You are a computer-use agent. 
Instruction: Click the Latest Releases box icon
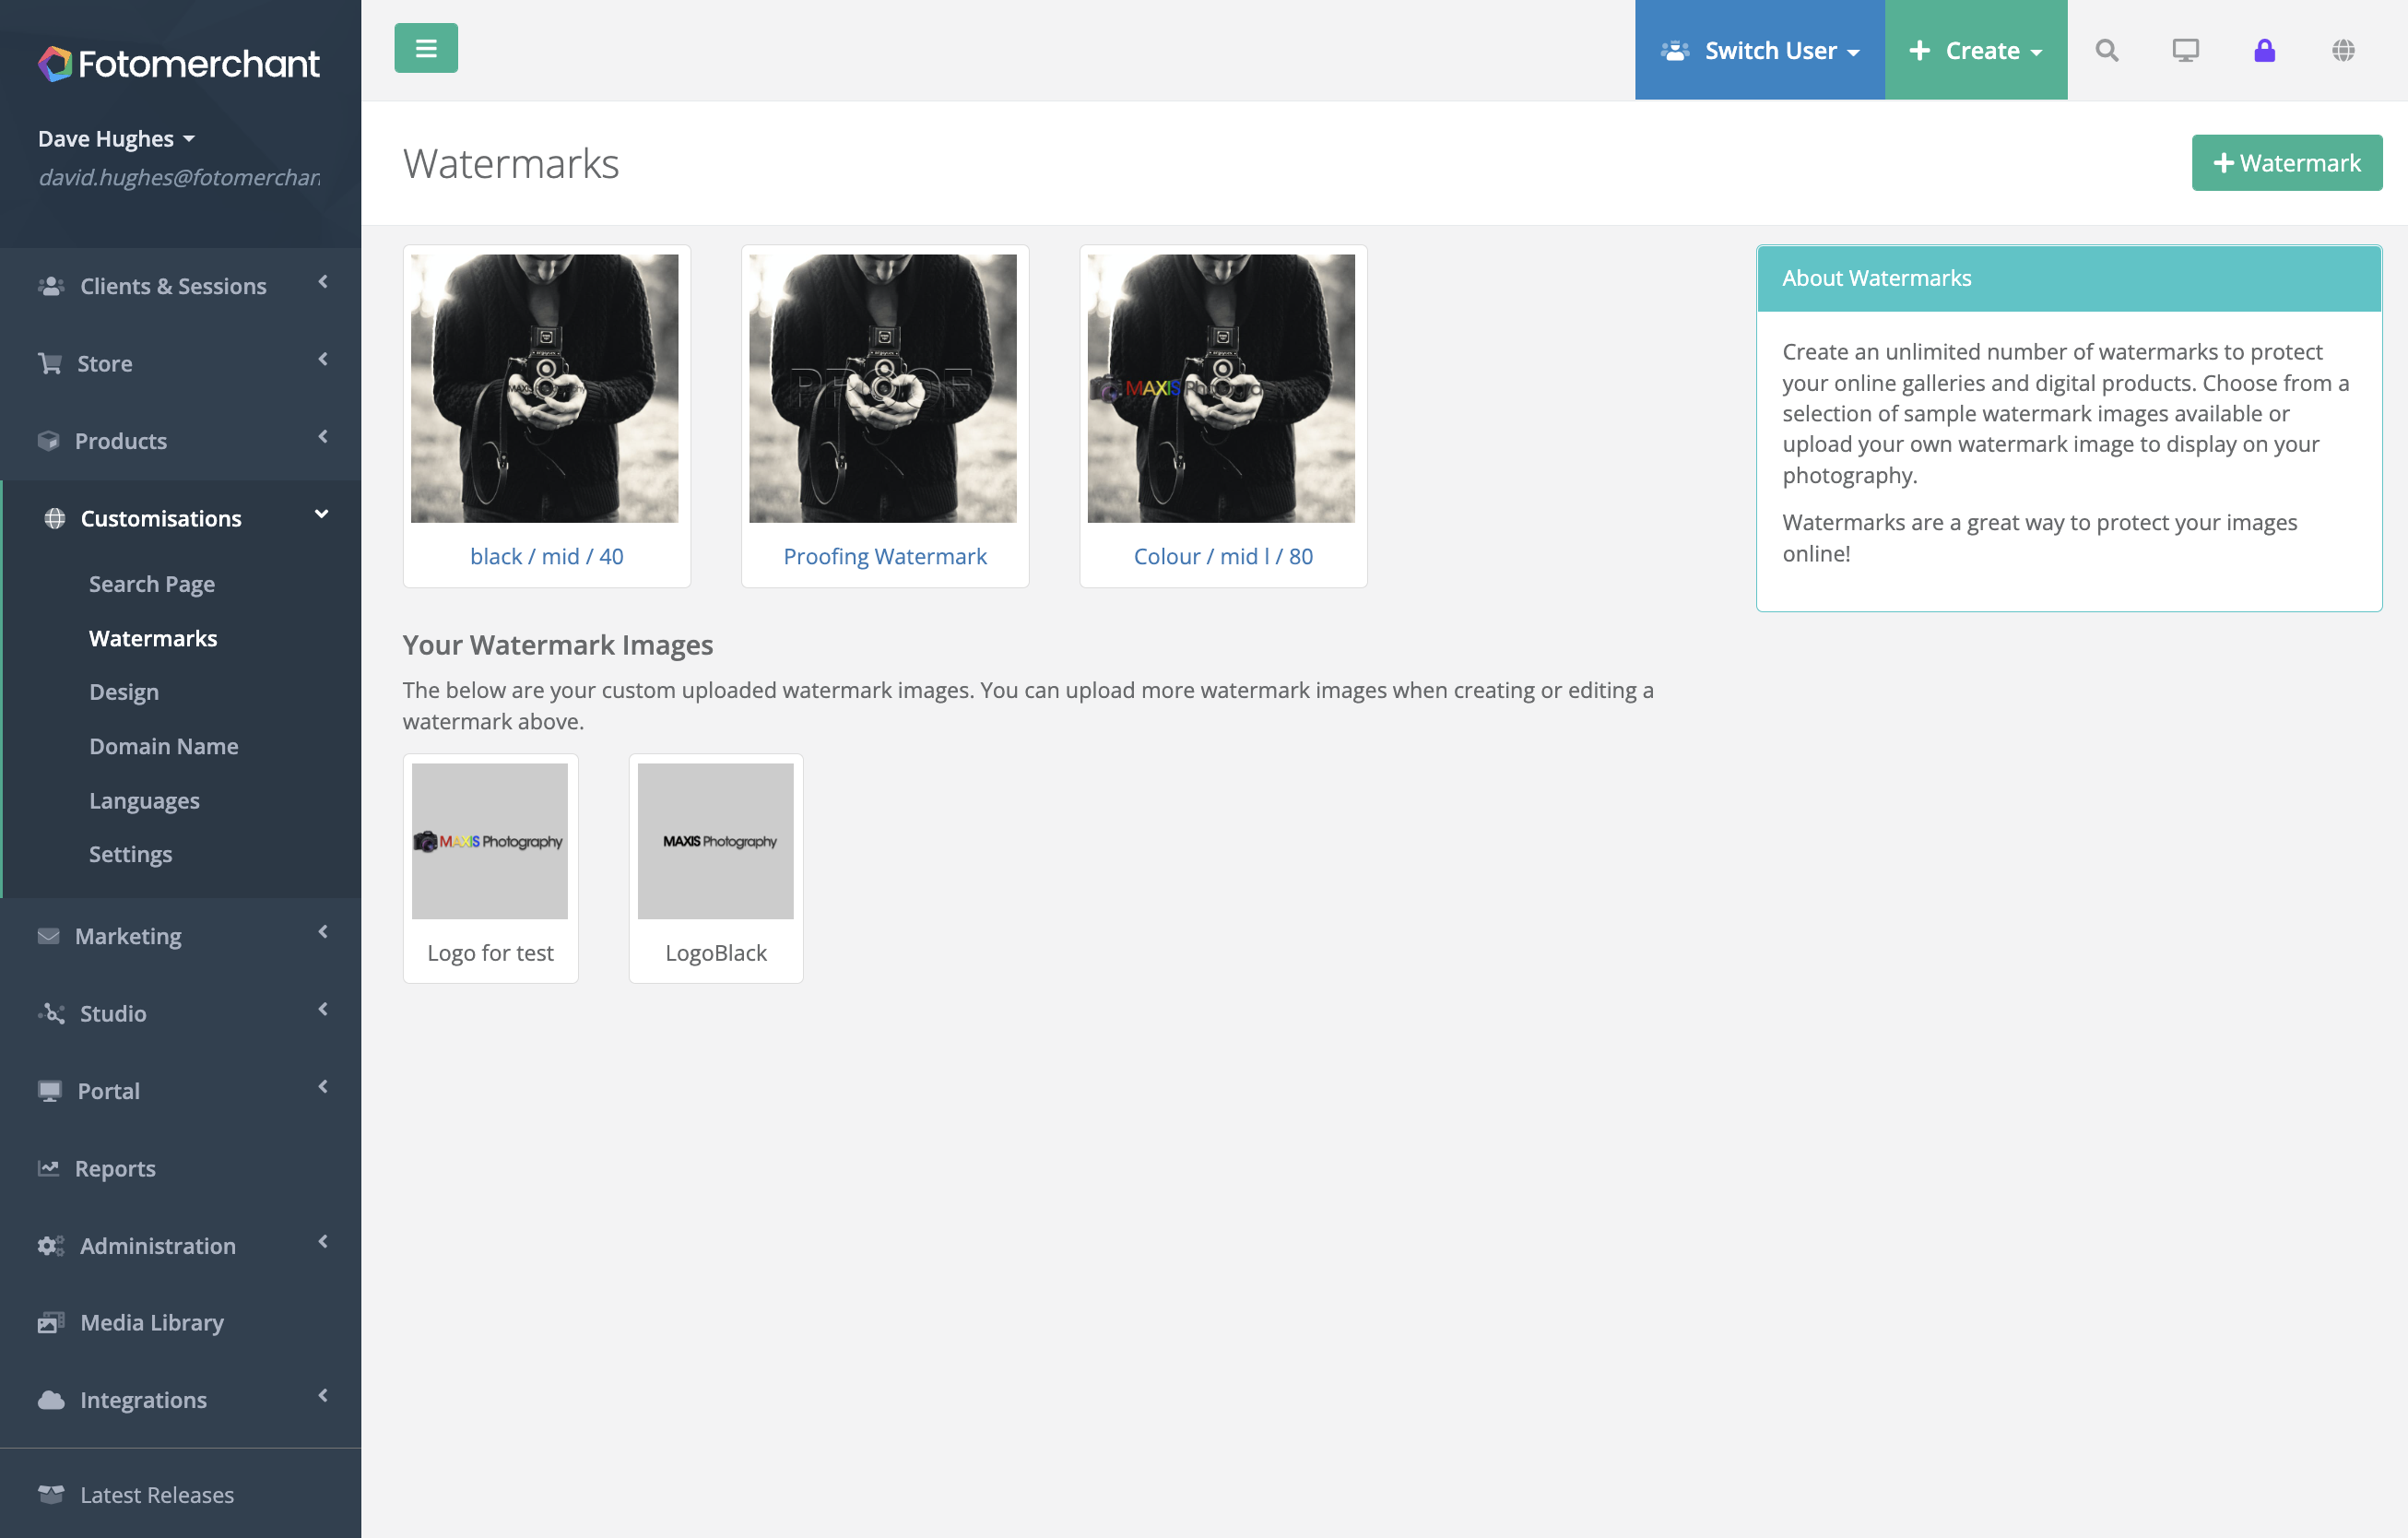(x=51, y=1494)
